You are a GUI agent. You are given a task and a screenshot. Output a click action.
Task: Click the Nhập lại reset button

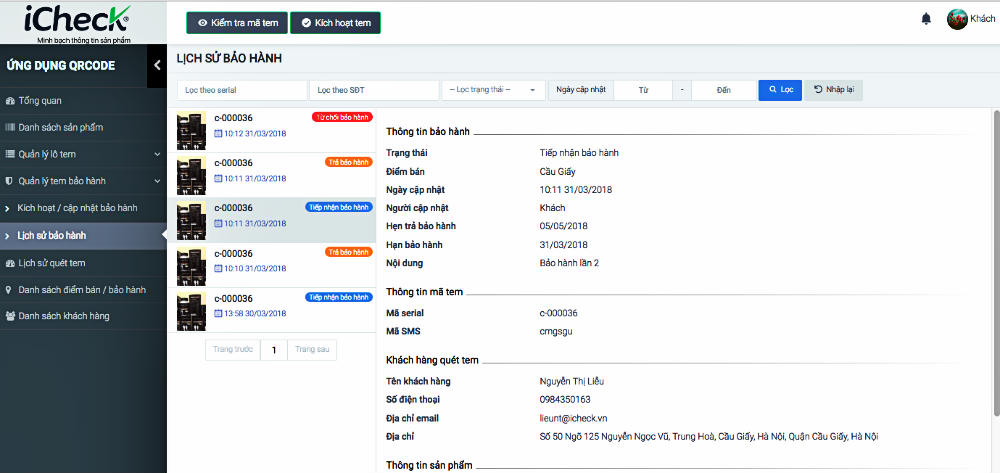point(834,90)
